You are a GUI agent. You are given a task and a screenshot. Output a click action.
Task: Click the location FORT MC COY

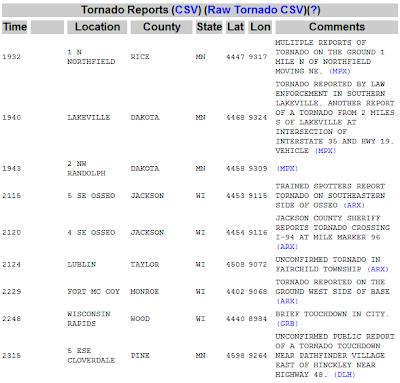tap(93, 292)
